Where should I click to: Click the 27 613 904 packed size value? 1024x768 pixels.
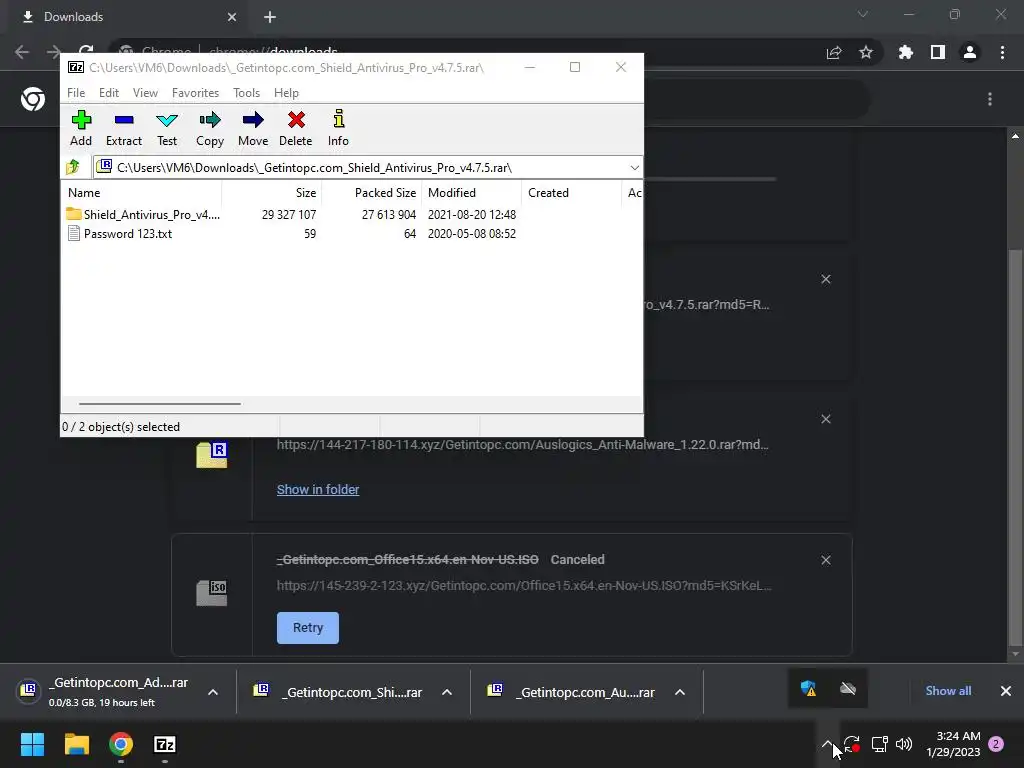[x=389, y=214]
